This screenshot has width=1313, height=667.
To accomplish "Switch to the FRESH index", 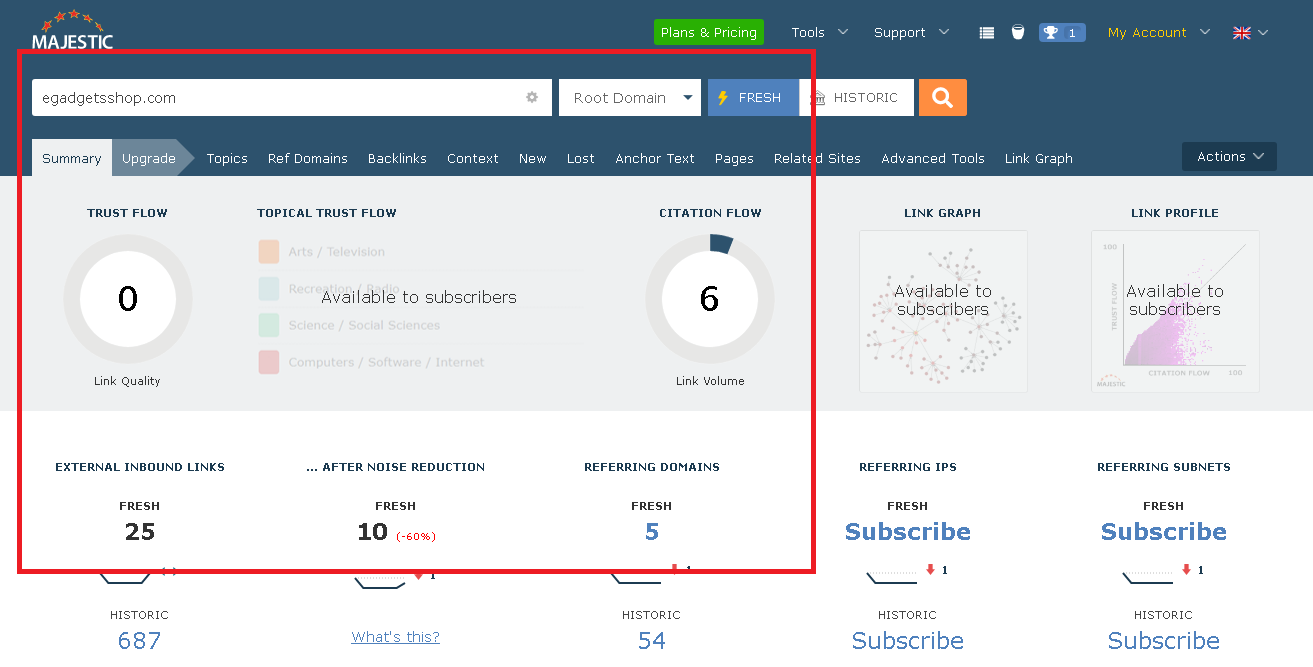I will click(x=753, y=97).
